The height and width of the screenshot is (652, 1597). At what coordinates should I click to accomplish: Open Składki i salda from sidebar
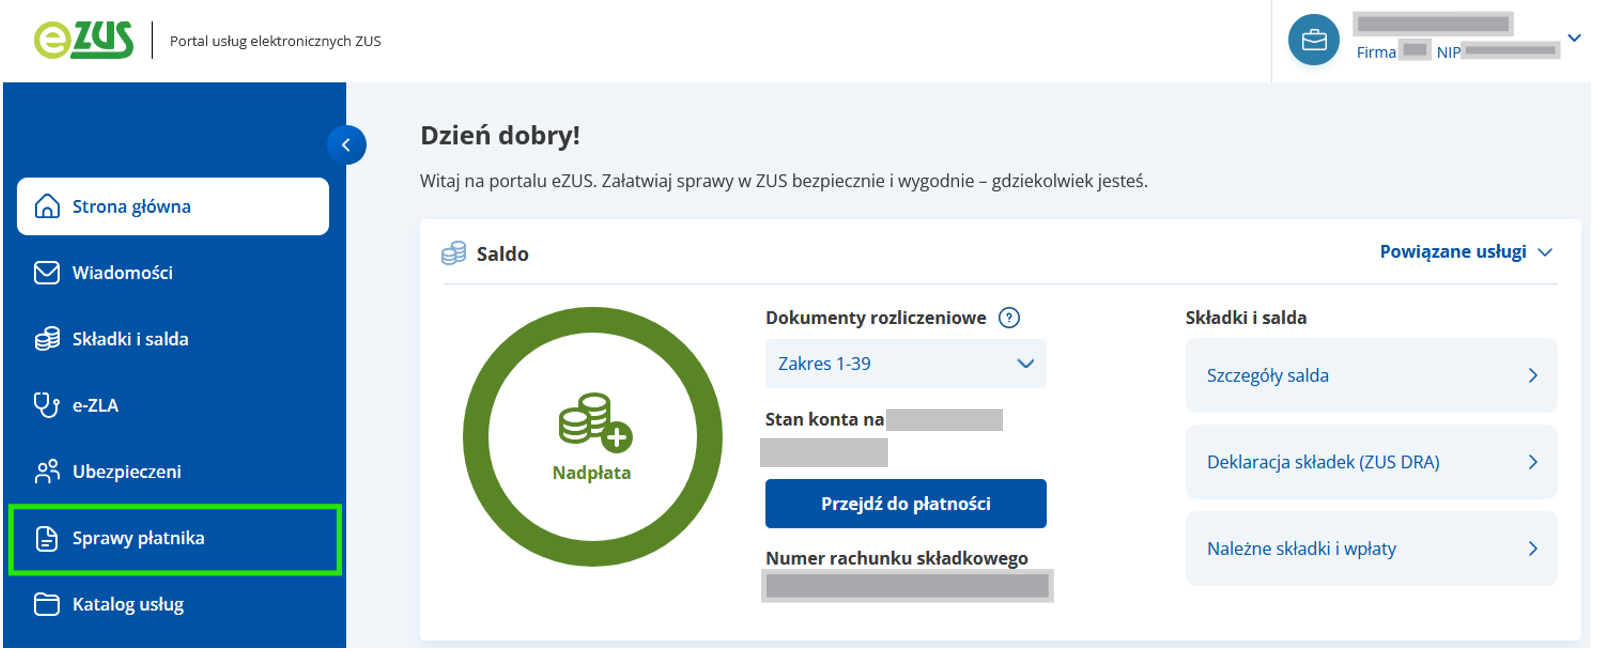pos(130,339)
